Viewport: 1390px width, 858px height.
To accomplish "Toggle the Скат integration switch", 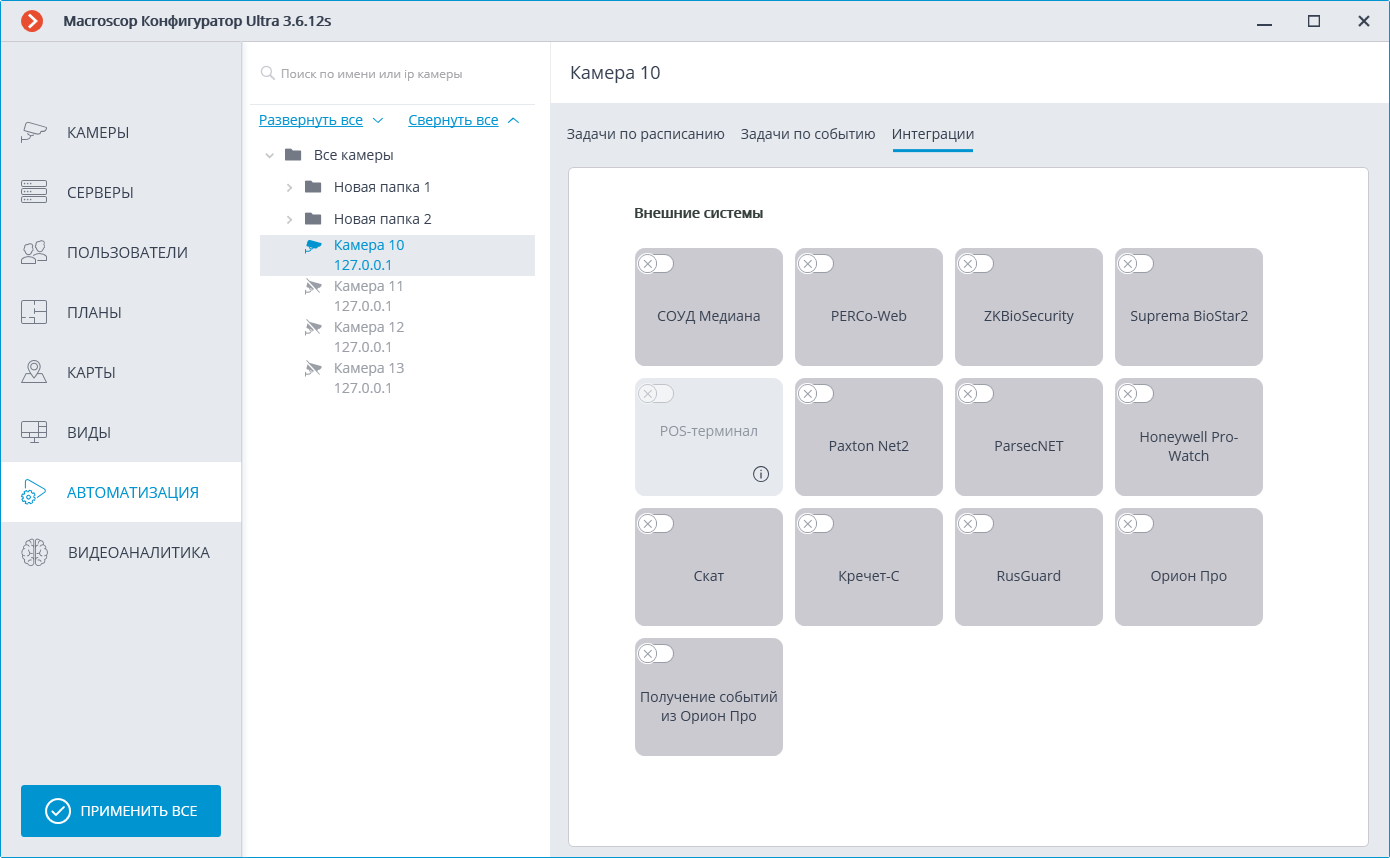I will (656, 524).
